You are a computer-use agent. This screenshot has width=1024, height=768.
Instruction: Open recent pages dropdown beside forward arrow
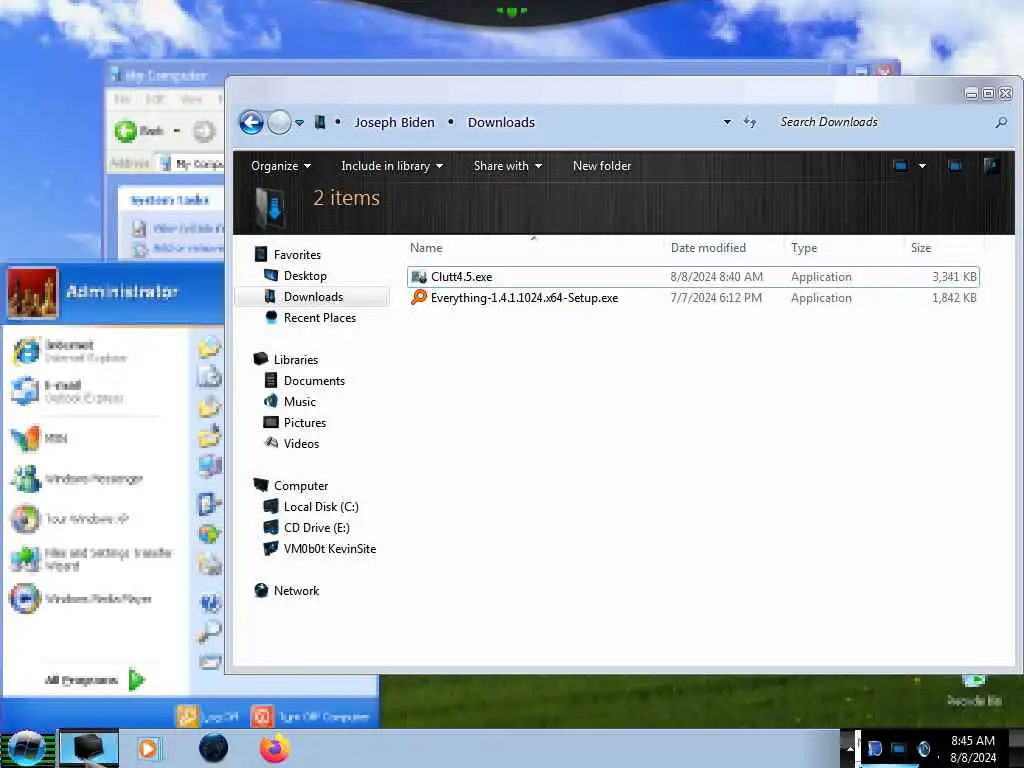pyautogui.click(x=299, y=123)
